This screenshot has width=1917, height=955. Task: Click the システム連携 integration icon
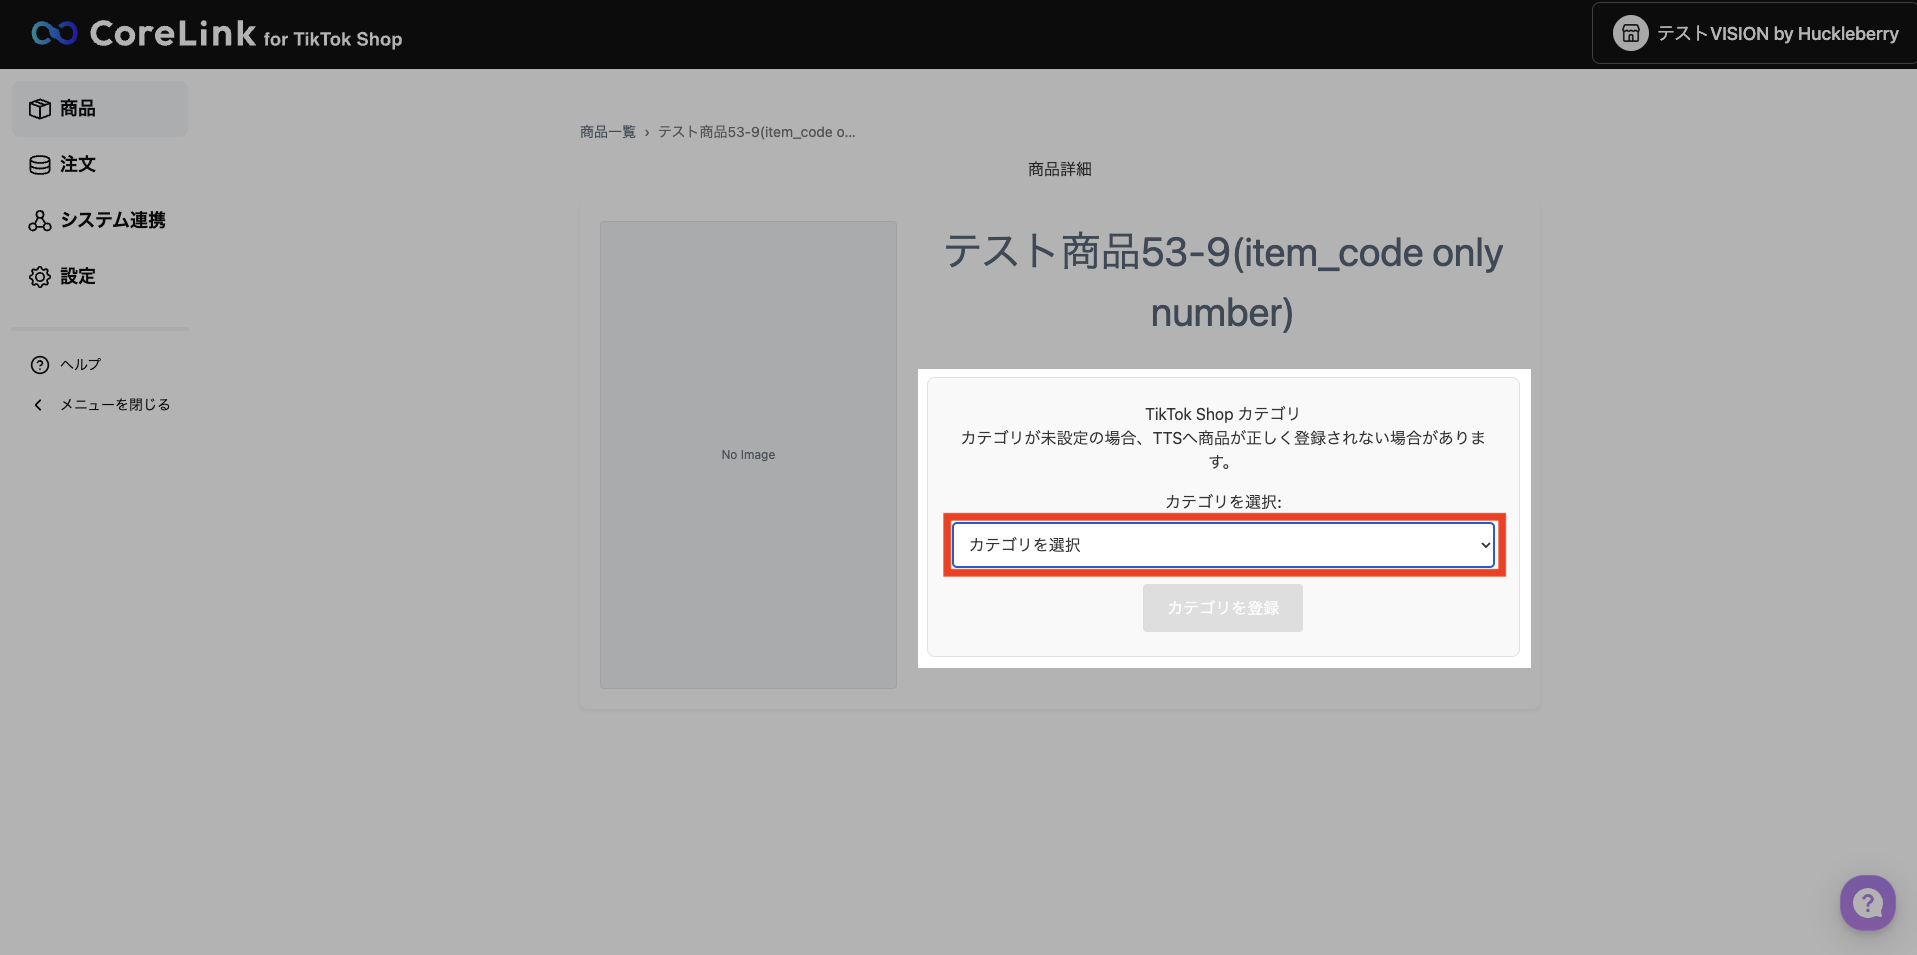click(x=40, y=221)
